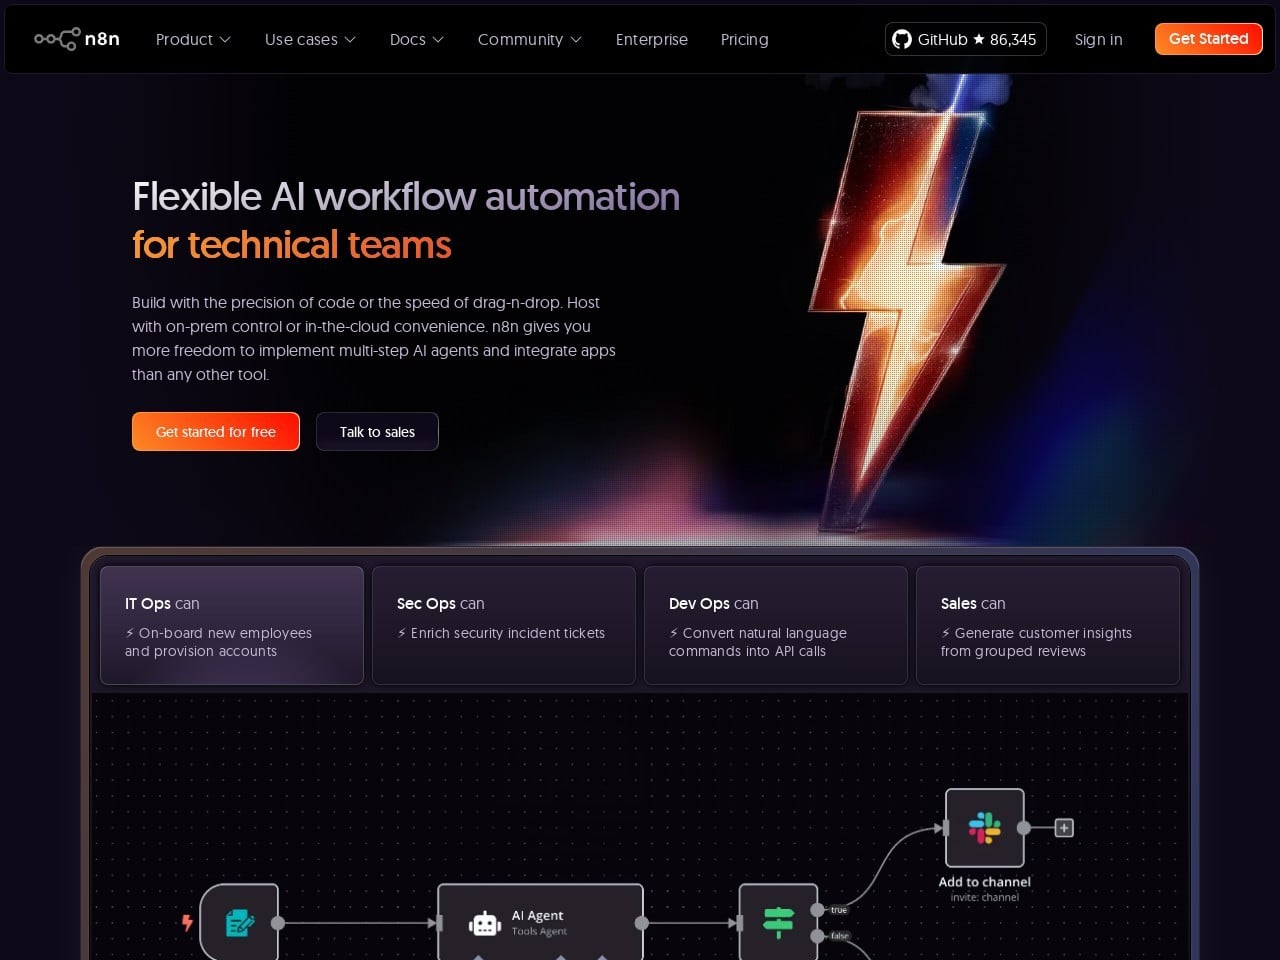
Task: Go to the Enterprise page
Action: 652,39
